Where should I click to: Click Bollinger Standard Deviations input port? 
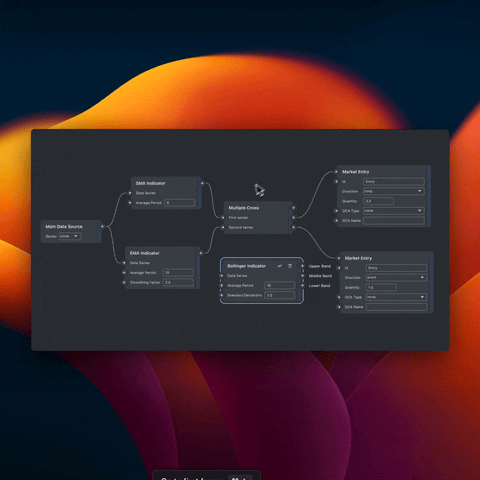(x=221, y=295)
